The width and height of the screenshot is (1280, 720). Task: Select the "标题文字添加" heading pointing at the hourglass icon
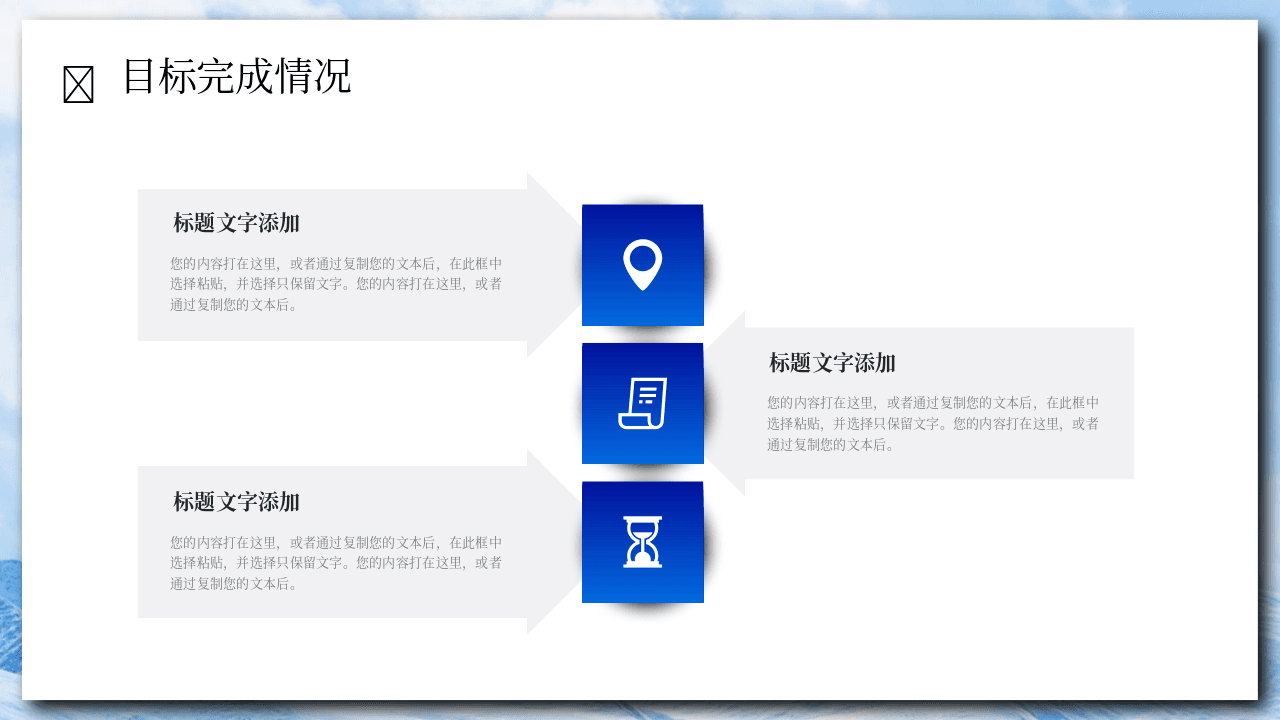[237, 502]
